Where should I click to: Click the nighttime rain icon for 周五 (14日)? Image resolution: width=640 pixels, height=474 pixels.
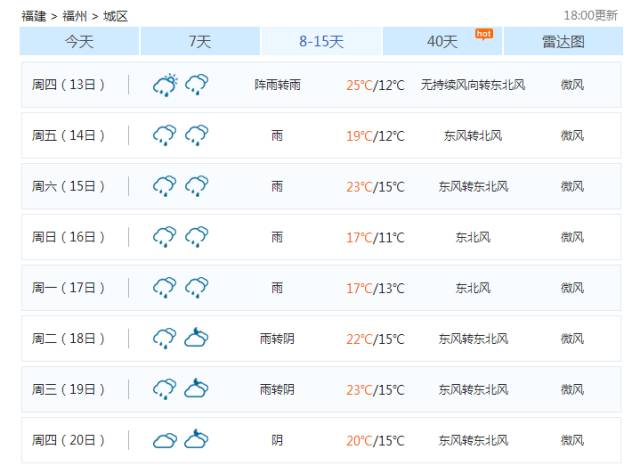coord(197,135)
